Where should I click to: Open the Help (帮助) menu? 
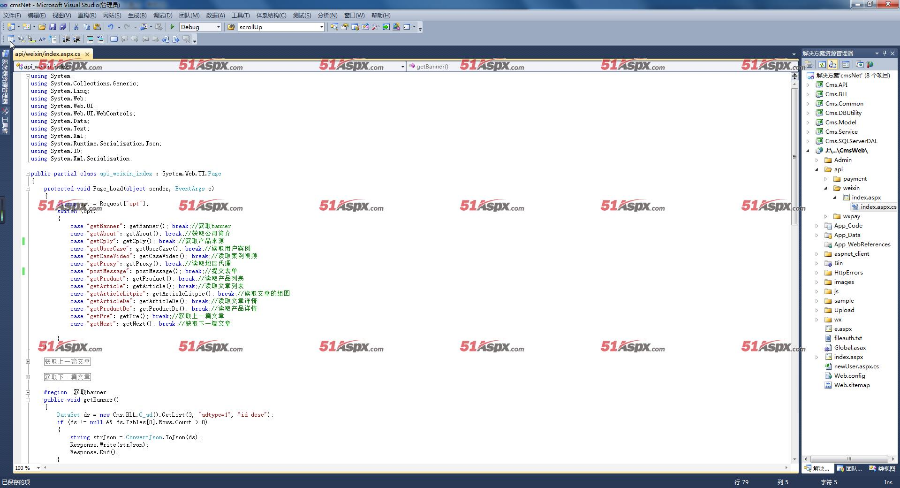(381, 16)
